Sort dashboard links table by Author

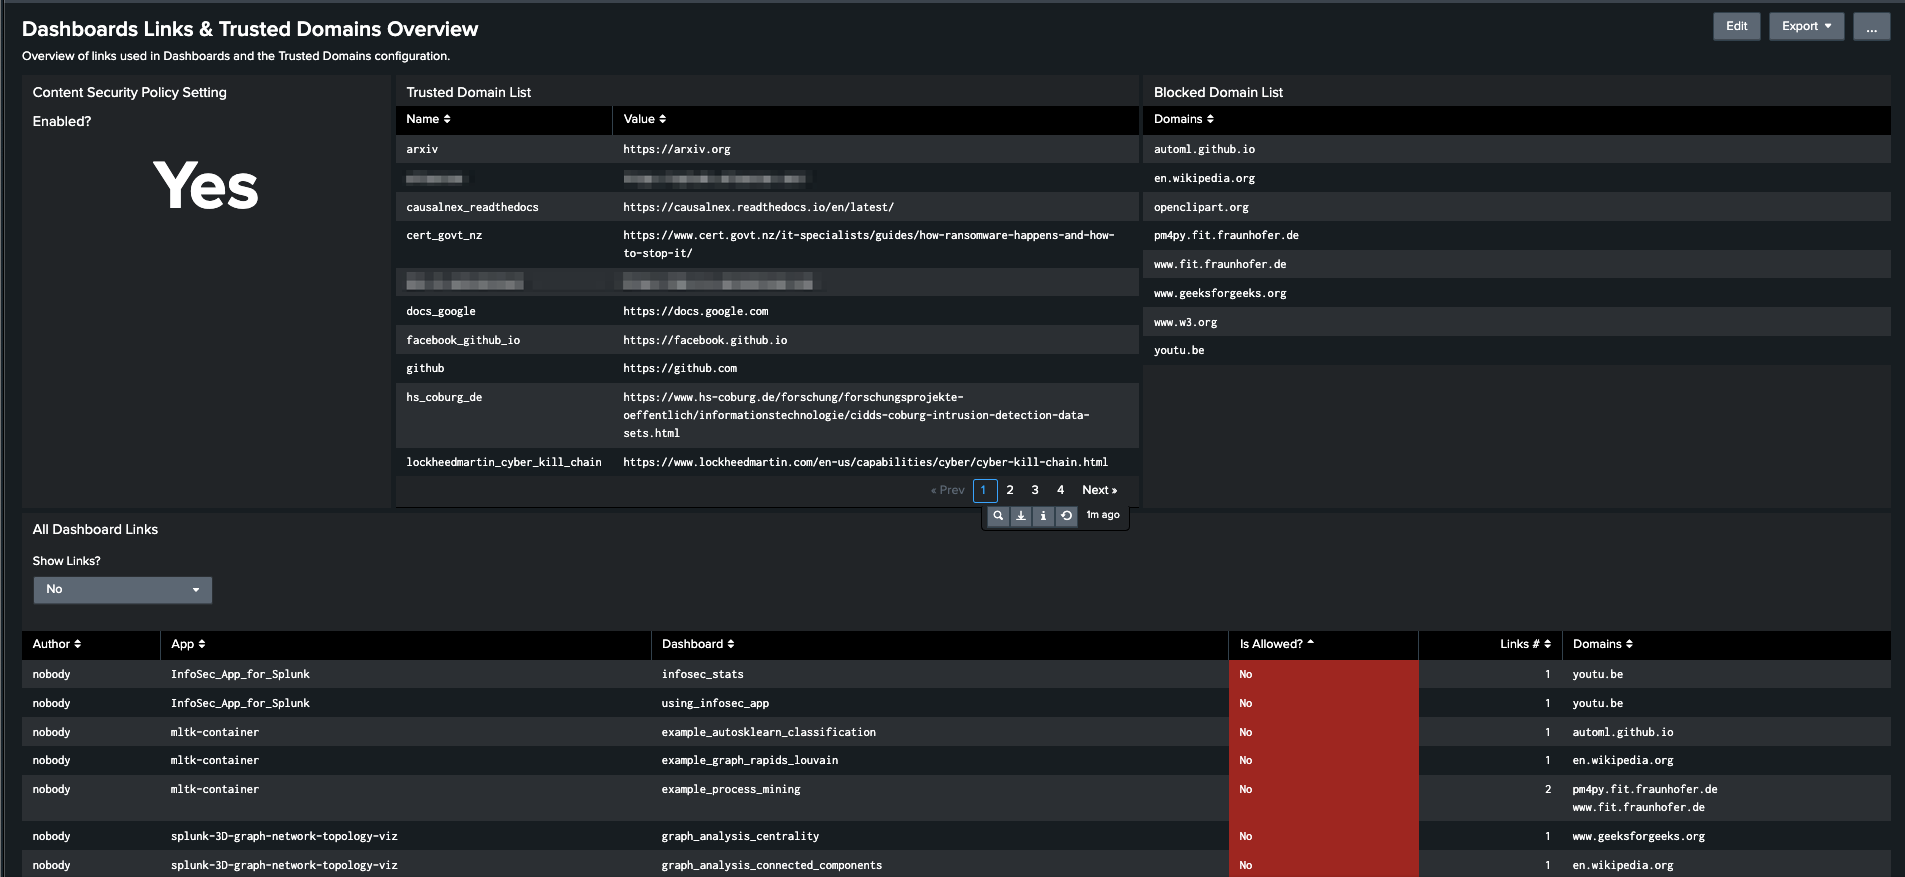pyautogui.click(x=57, y=644)
